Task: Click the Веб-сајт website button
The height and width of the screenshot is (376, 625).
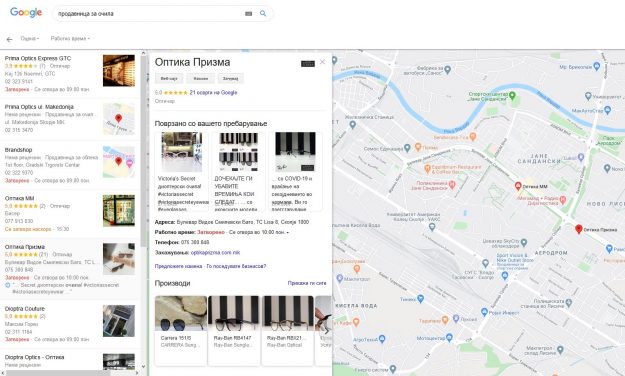Action: tap(169, 79)
